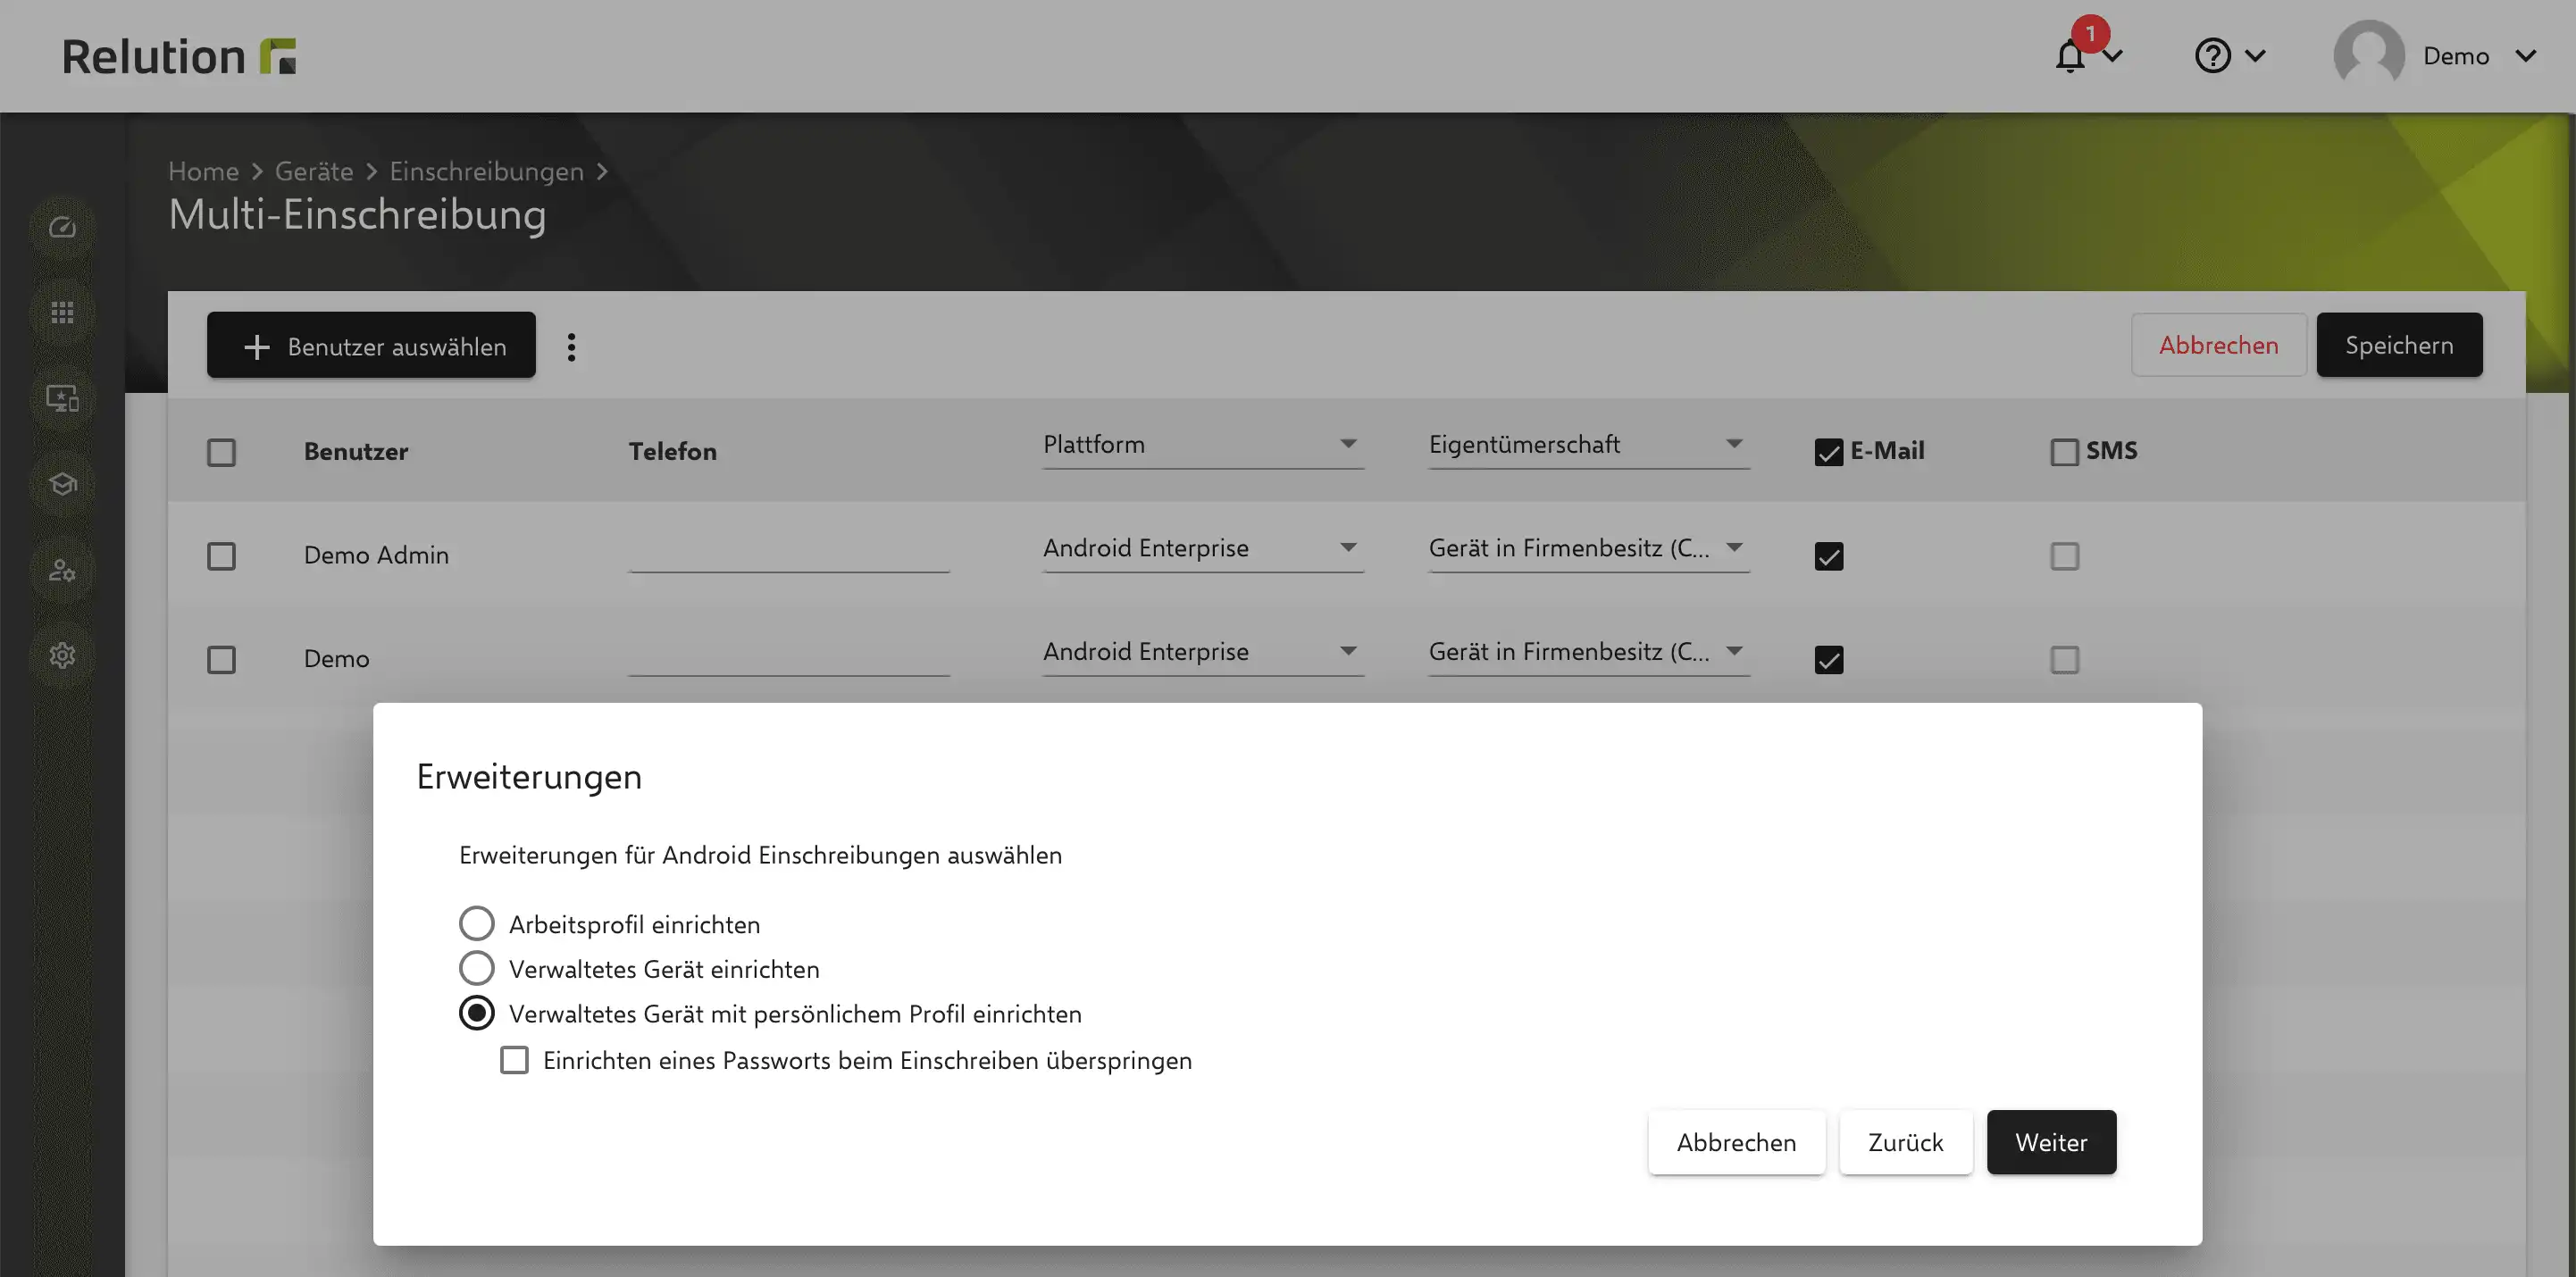Open the notifications bell icon
Viewport: 2576px width, 1277px height.
(x=2071, y=56)
